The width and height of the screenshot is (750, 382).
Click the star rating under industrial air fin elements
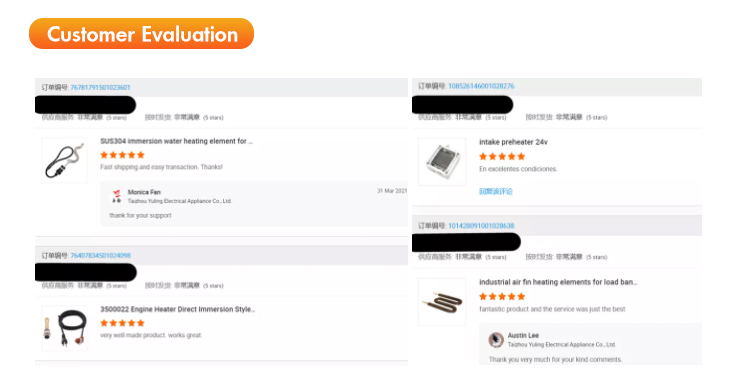point(502,296)
